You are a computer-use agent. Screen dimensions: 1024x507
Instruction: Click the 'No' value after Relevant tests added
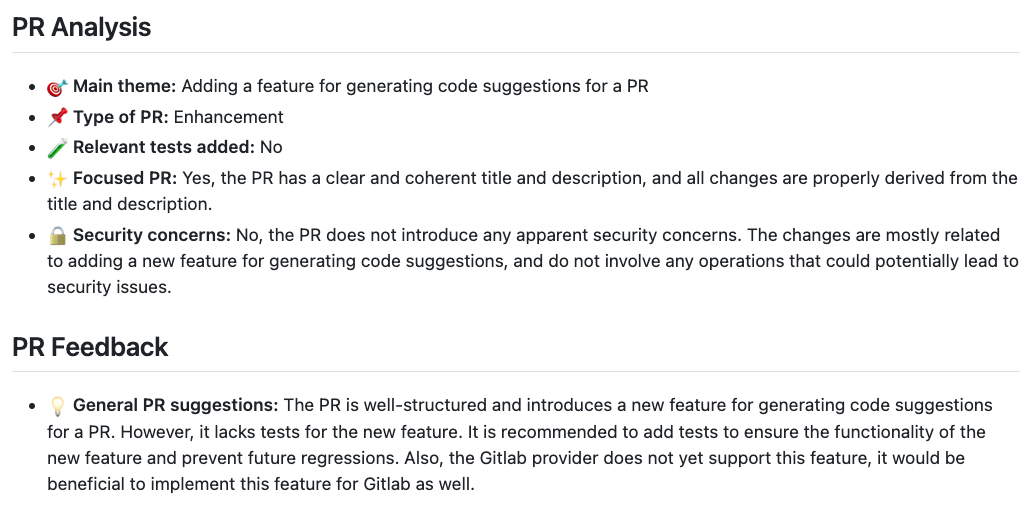point(271,148)
